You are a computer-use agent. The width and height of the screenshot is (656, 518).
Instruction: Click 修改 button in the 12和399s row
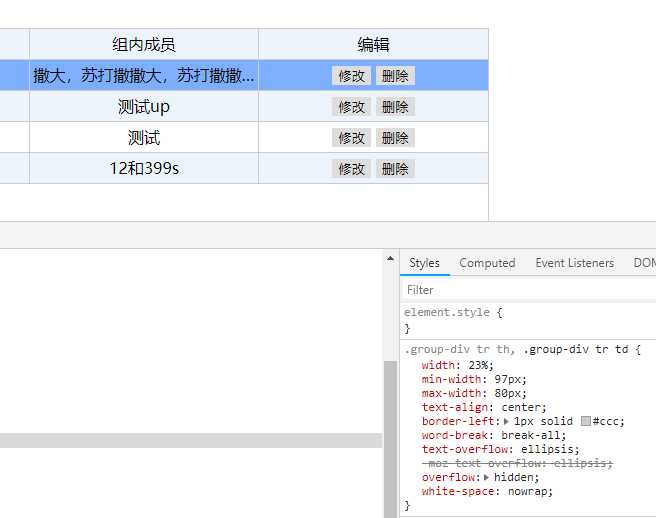pyautogui.click(x=351, y=169)
